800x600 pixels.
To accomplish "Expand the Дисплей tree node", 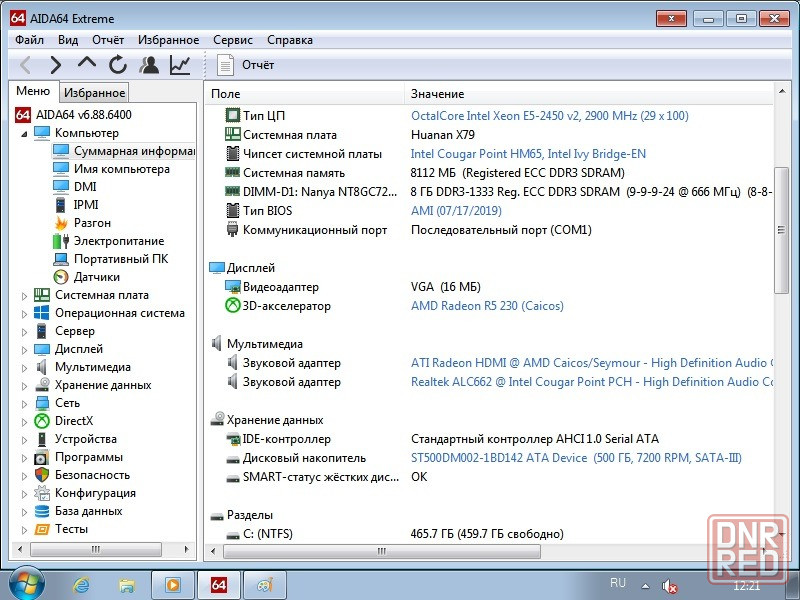I will click(x=24, y=349).
